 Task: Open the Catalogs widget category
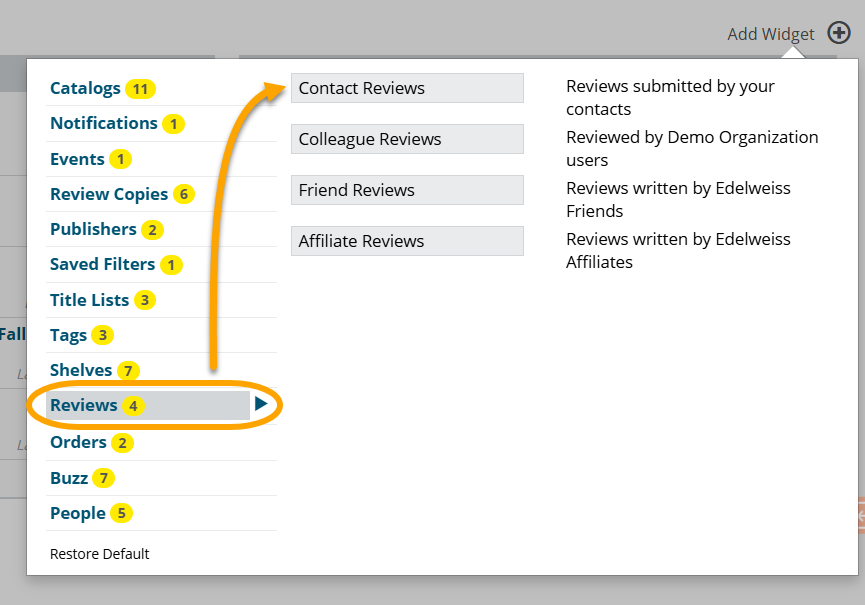[x=85, y=88]
